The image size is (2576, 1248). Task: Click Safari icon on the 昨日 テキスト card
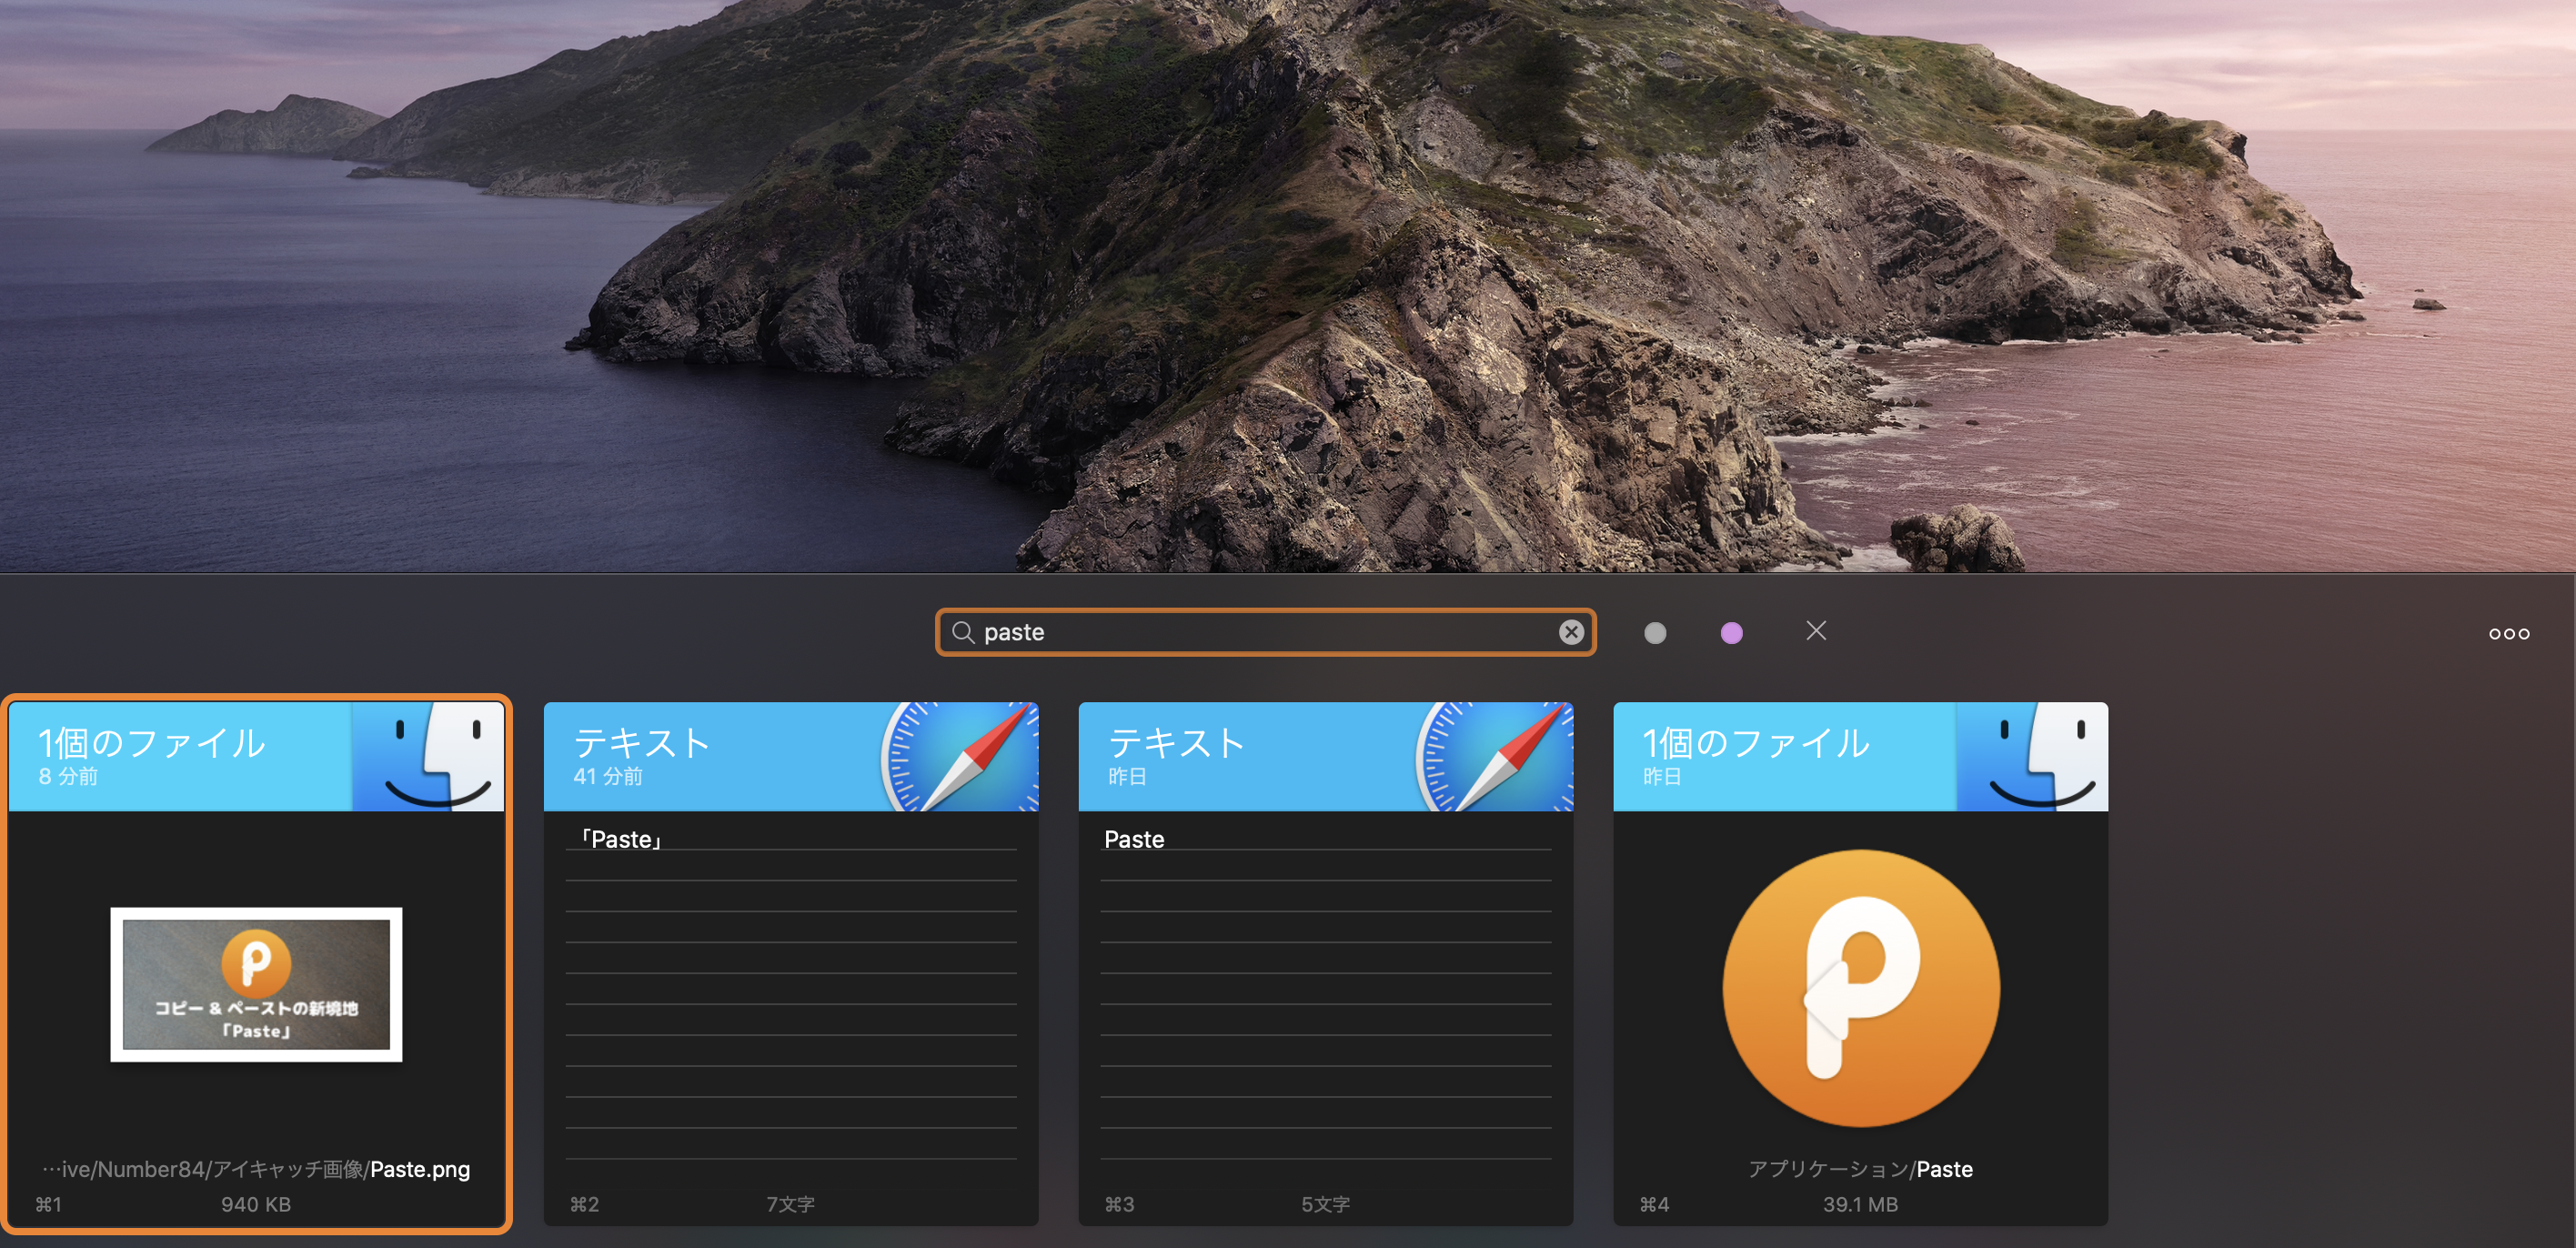(1495, 756)
